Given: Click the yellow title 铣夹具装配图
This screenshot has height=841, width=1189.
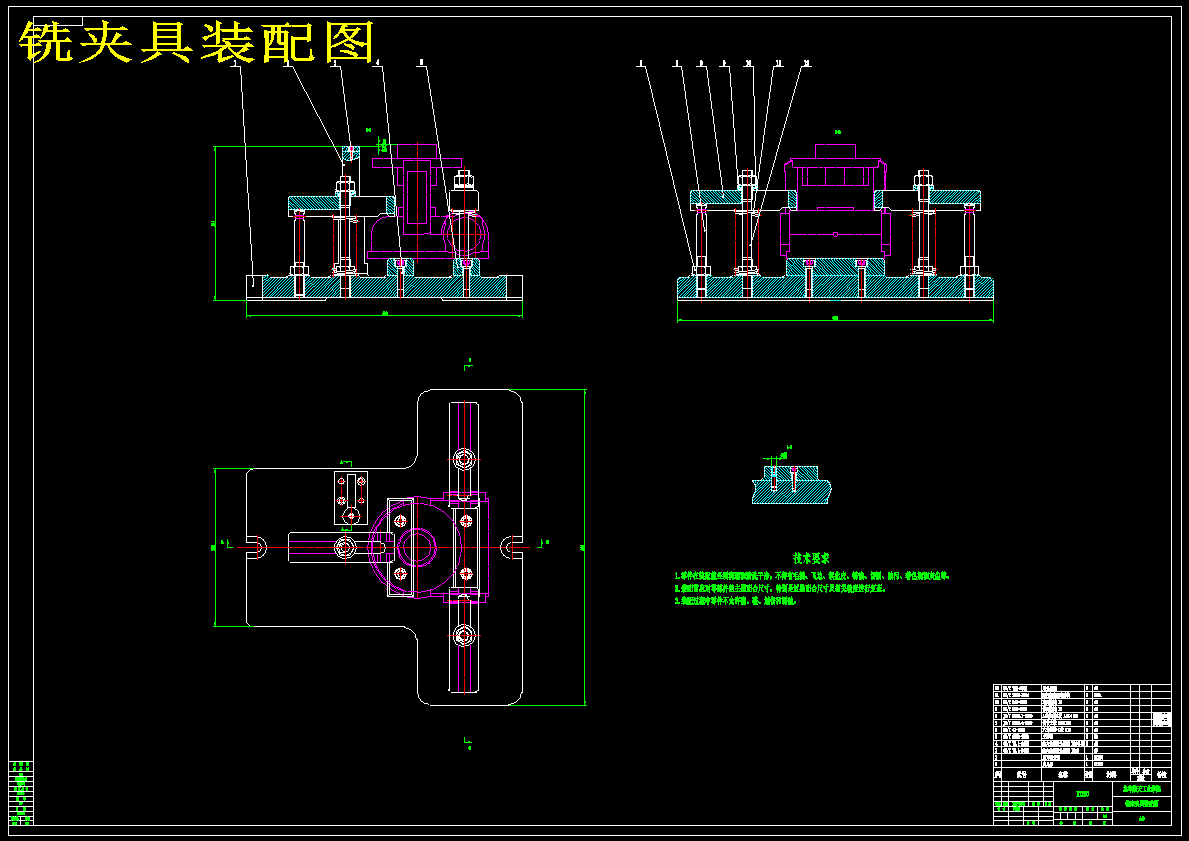Looking at the screenshot, I should click(197, 42).
